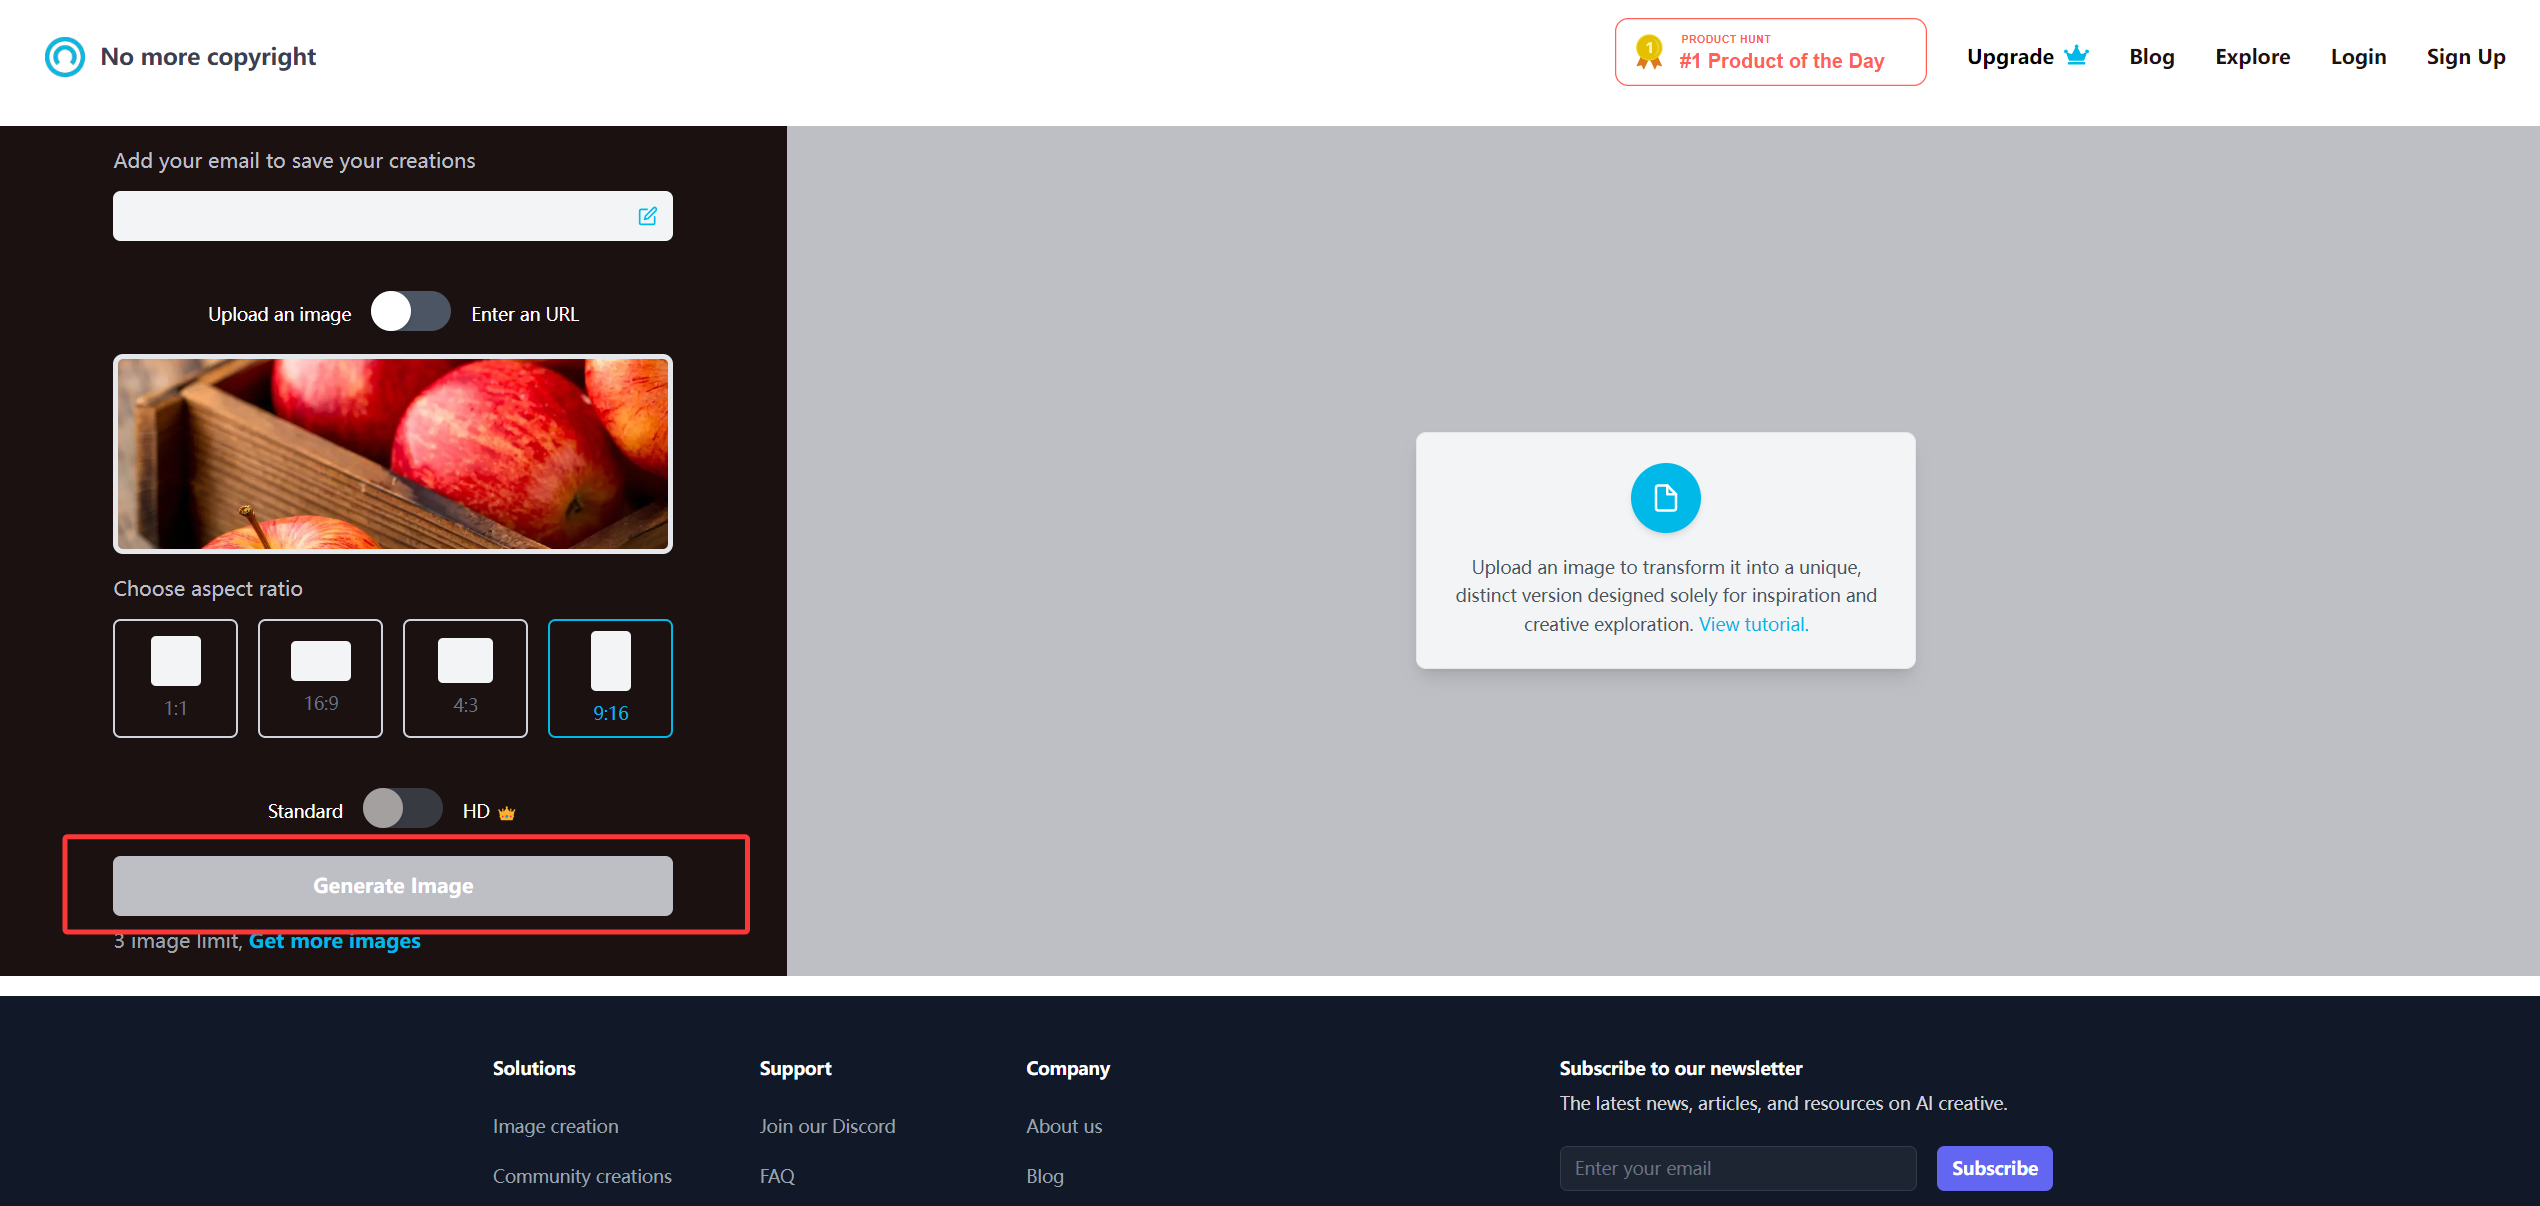Open the View tutorial link
This screenshot has height=1206, width=2540.
coord(1753,624)
